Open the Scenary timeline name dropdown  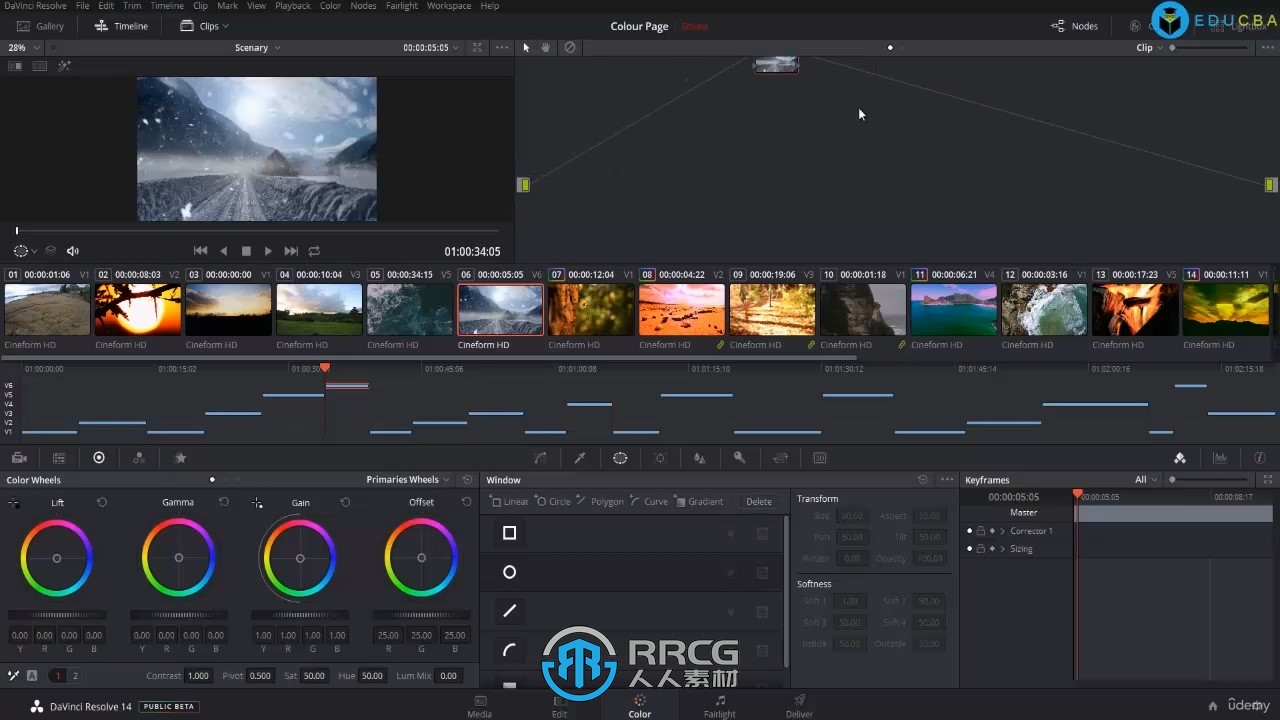(257, 48)
